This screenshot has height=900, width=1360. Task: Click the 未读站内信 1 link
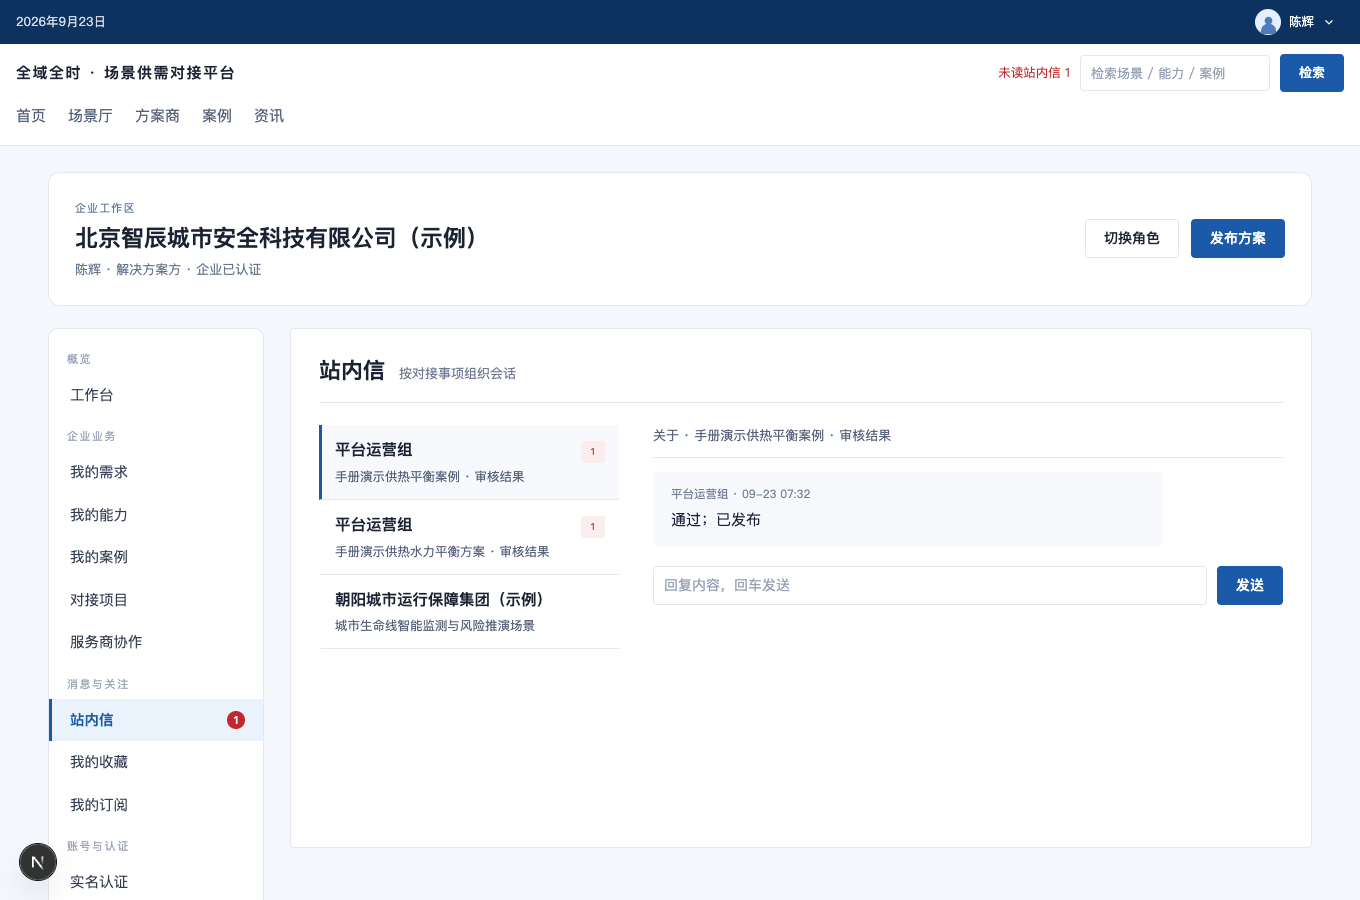click(1034, 73)
